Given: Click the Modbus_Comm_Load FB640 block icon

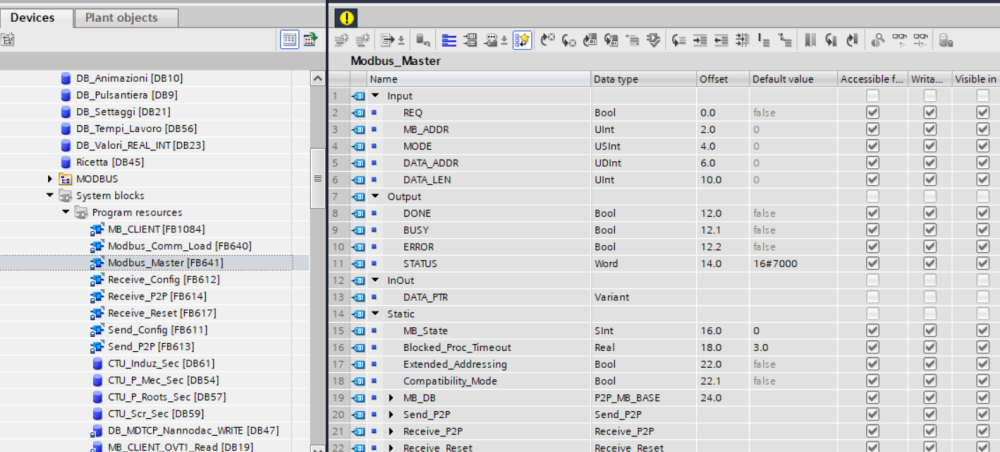Looking at the screenshot, I should click(x=97, y=246).
